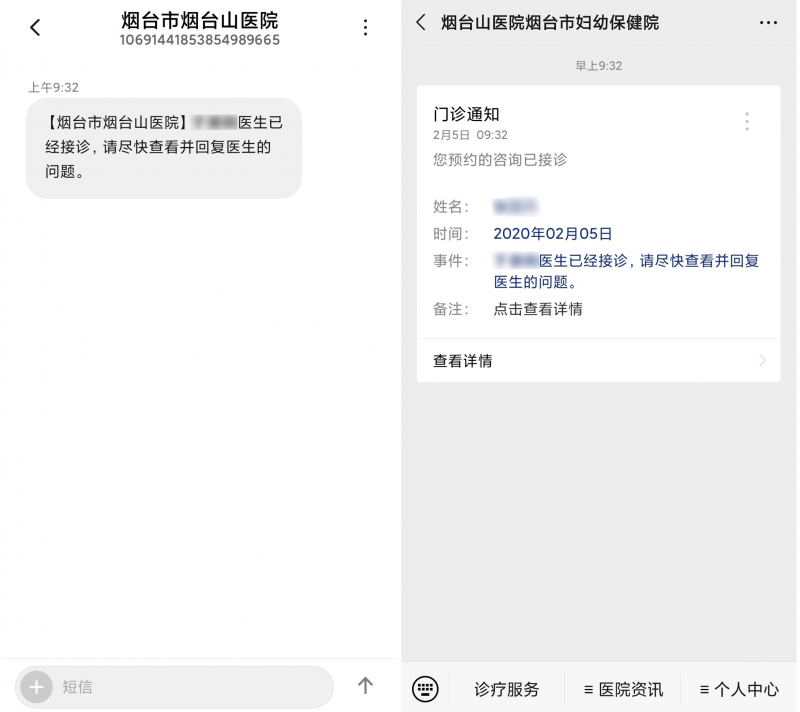This screenshot has height=712, width=800.
Task: Focus the 短信 message input field
Action: 190,687
